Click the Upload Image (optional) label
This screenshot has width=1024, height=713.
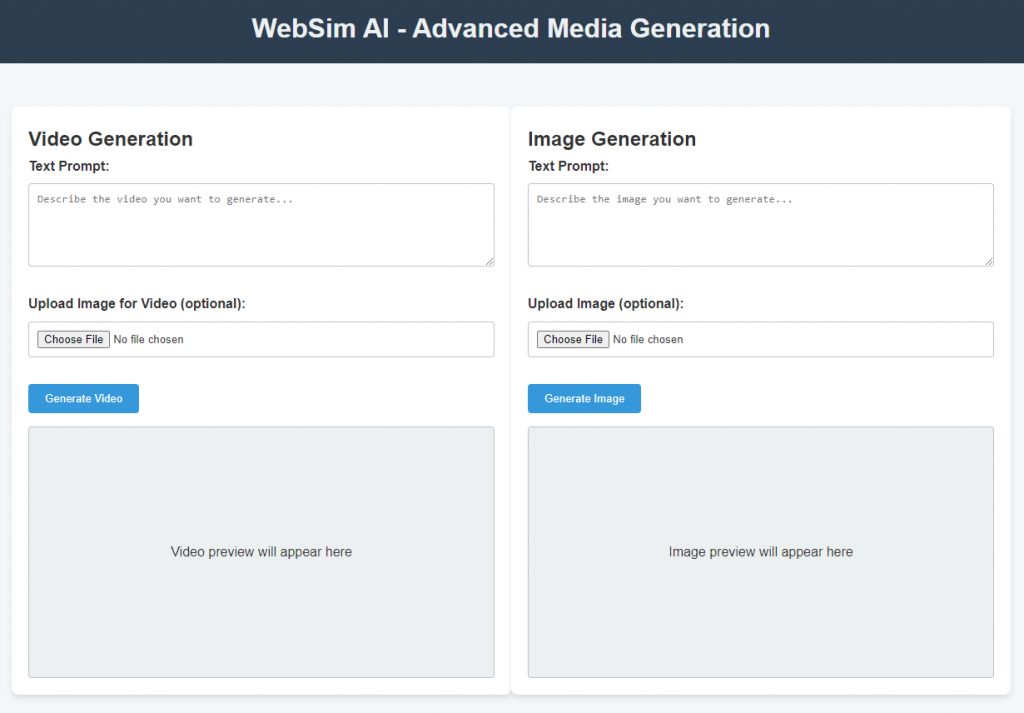605,303
